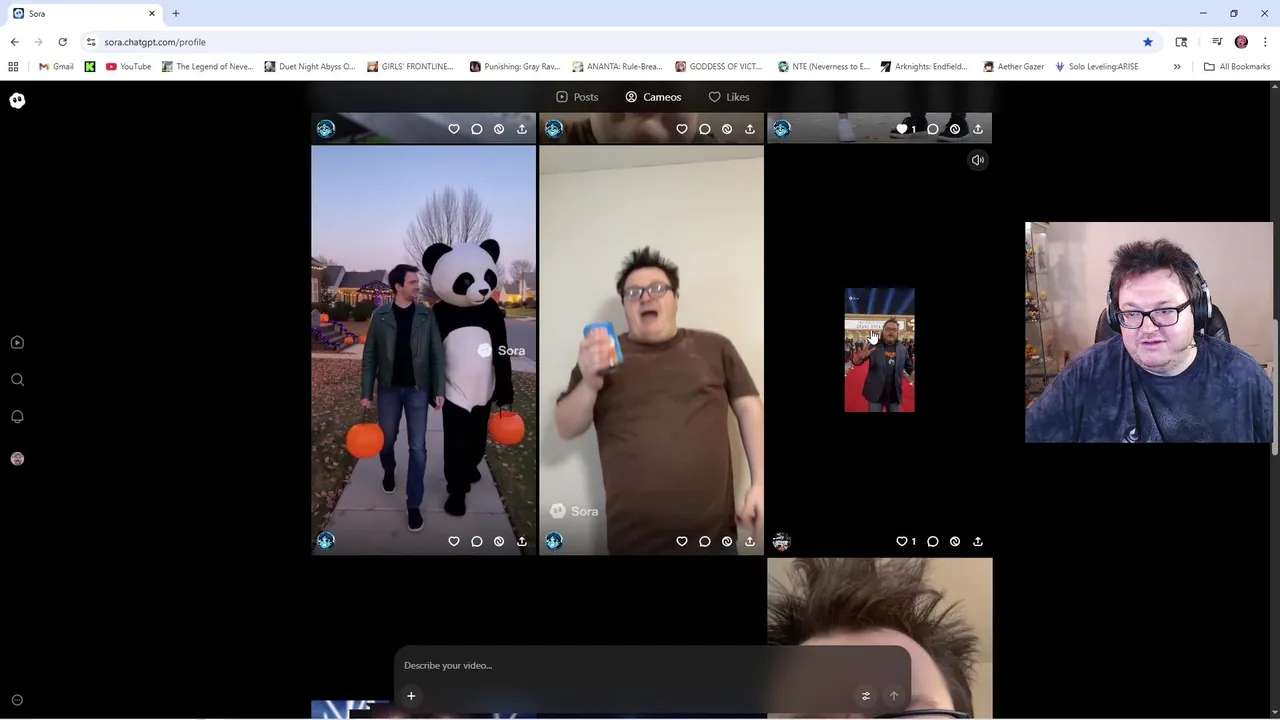Open the Chrome profile avatar

pyautogui.click(x=1241, y=42)
